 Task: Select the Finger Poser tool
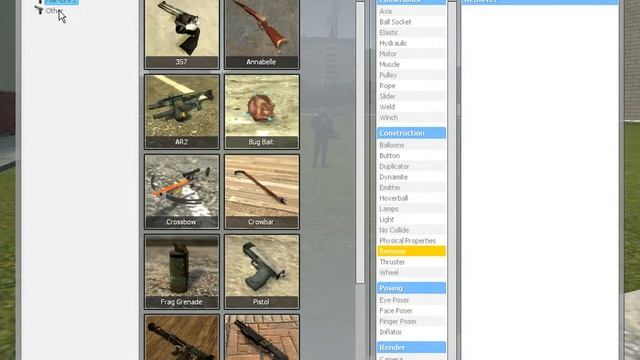411,322
